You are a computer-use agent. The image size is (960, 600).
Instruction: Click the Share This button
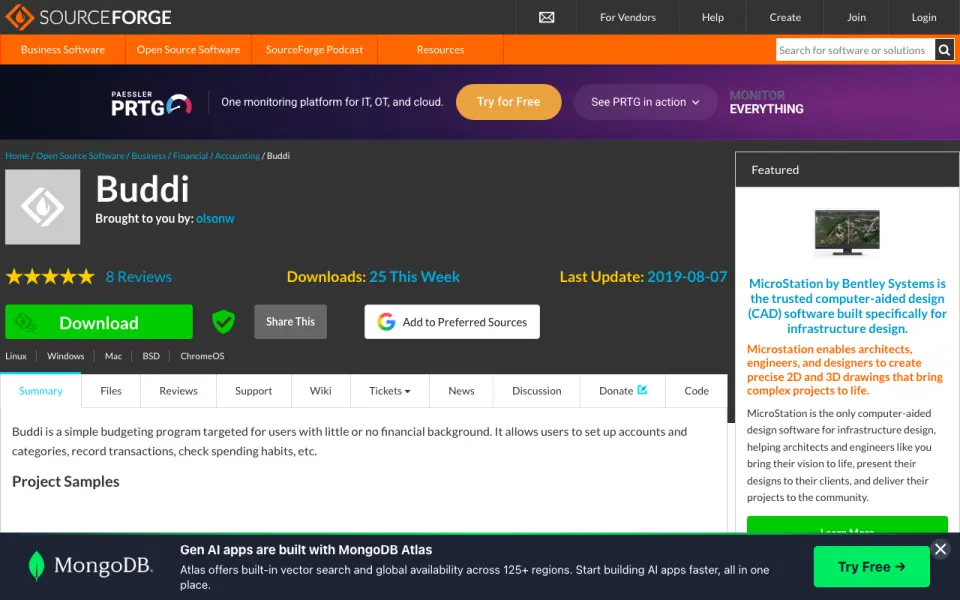(290, 321)
